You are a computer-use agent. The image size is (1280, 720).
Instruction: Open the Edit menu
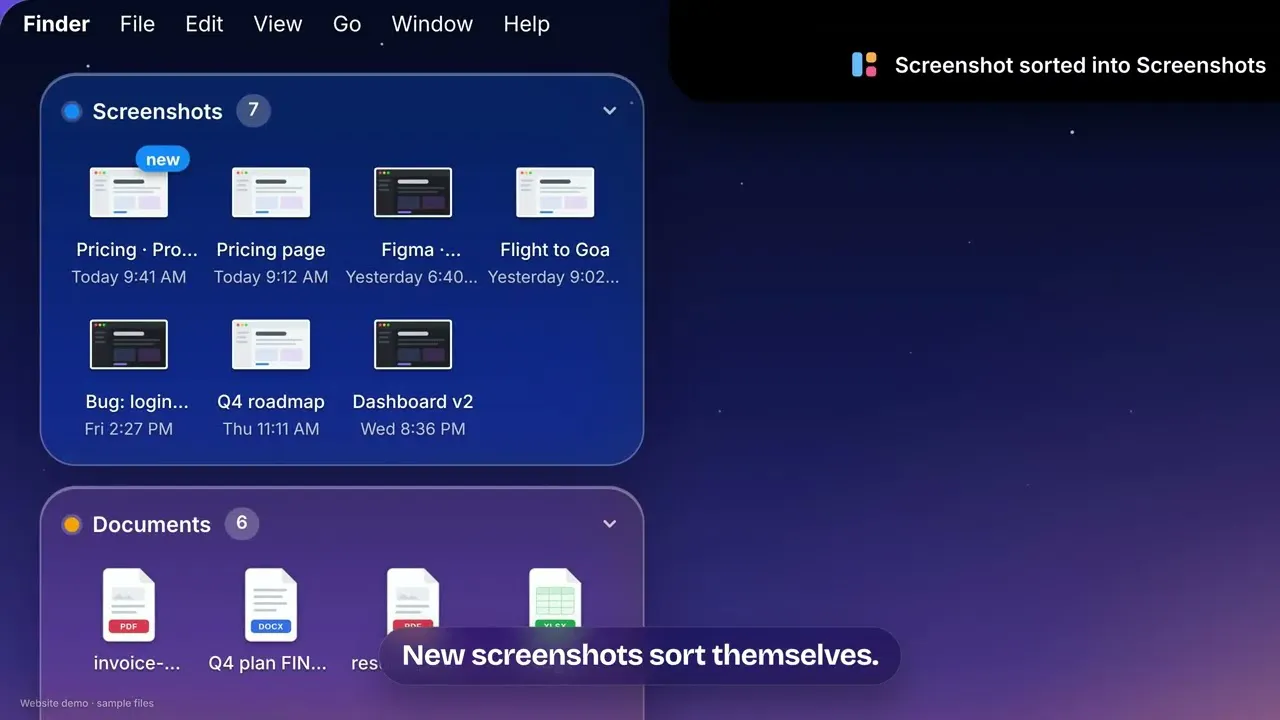pos(204,24)
